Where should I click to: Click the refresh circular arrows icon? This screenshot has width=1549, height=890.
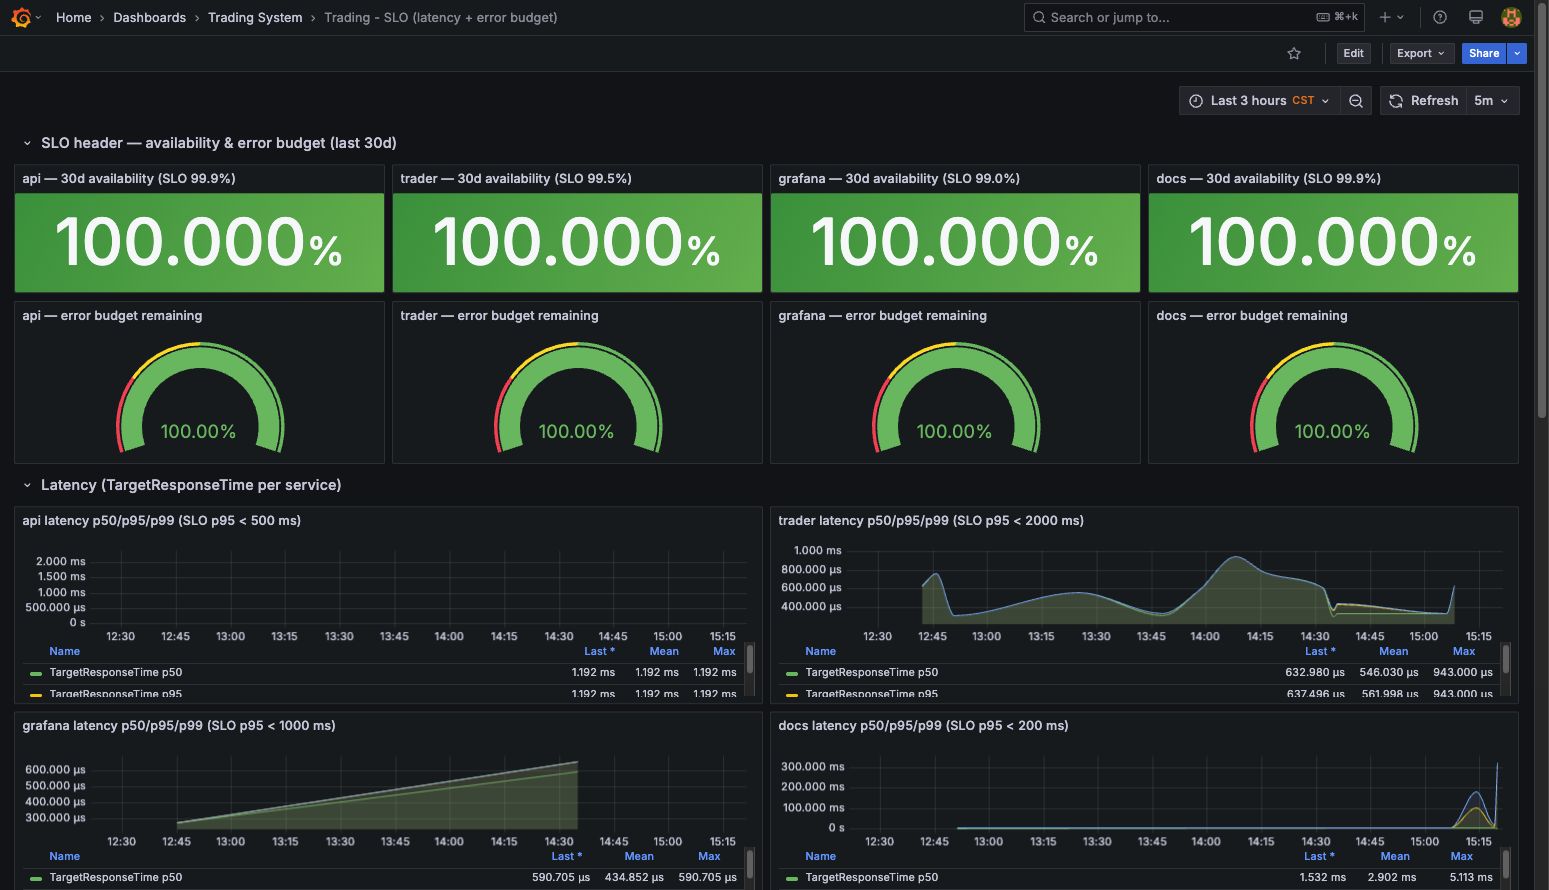pos(1396,100)
